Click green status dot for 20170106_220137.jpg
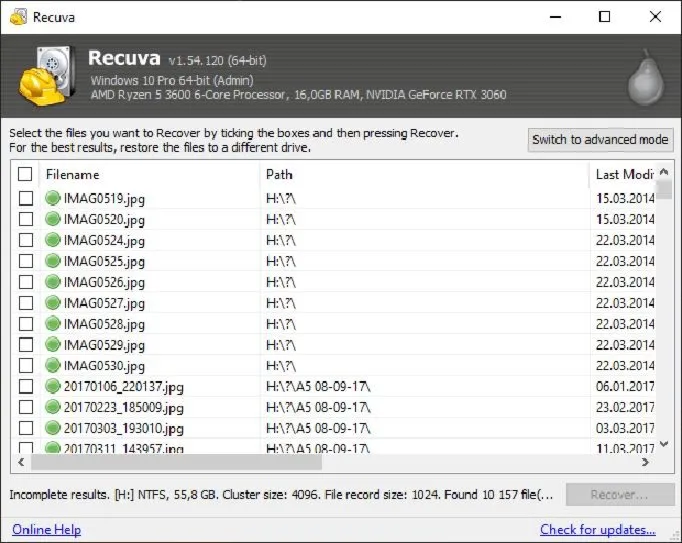This screenshot has width=682, height=543. pos(53,386)
